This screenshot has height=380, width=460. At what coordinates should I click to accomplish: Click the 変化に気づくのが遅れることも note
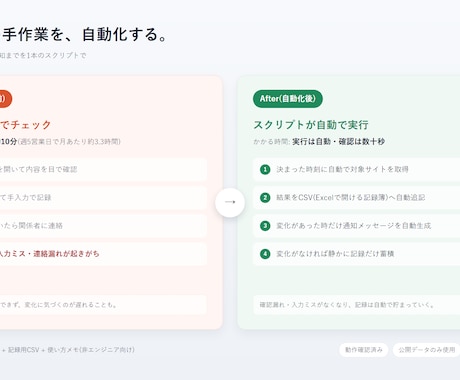tap(103, 305)
